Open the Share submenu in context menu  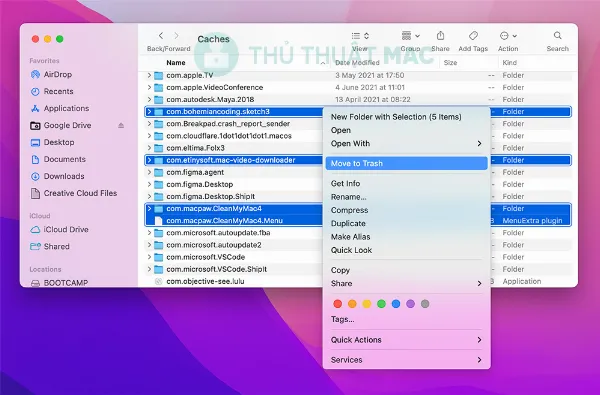tap(406, 284)
